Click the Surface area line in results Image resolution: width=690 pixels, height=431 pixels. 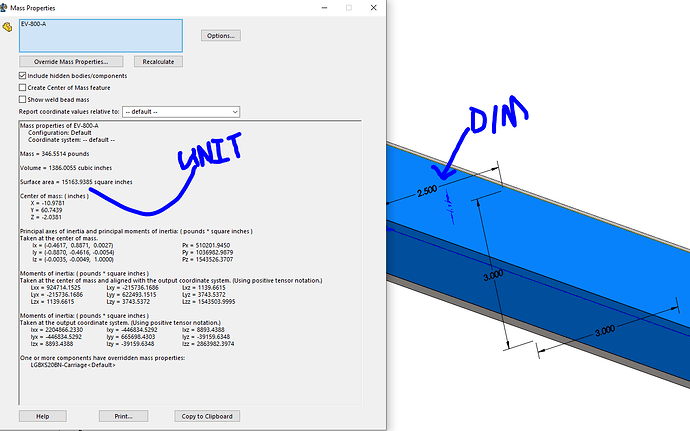pyautogui.click(x=73, y=181)
